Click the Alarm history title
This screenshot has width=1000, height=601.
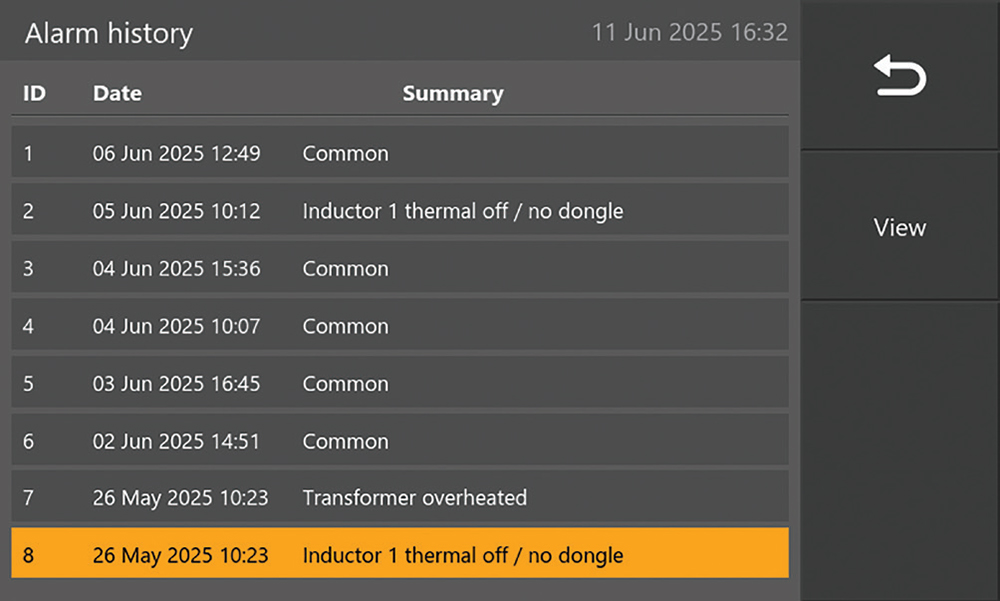[x=109, y=34]
